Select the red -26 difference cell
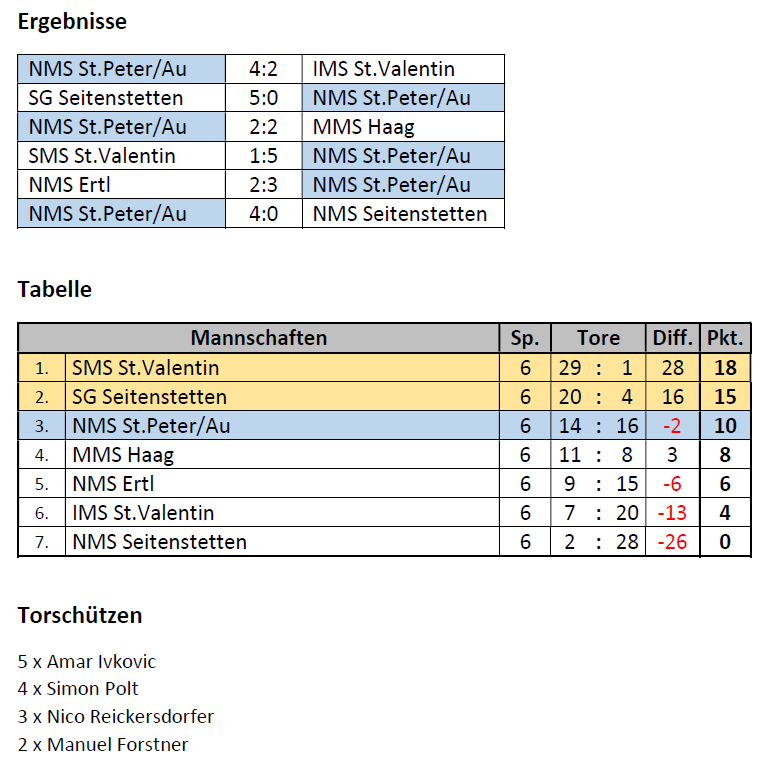Screen dimensions: 771x765 coord(672,542)
